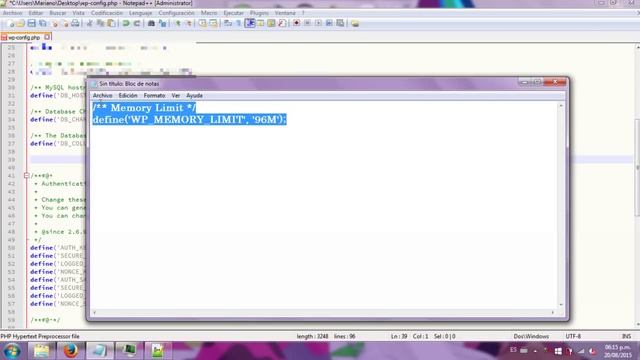Open the user-defined language dialog icon
Image resolution: width=640 pixels, height=360 pixels.
click(260, 23)
